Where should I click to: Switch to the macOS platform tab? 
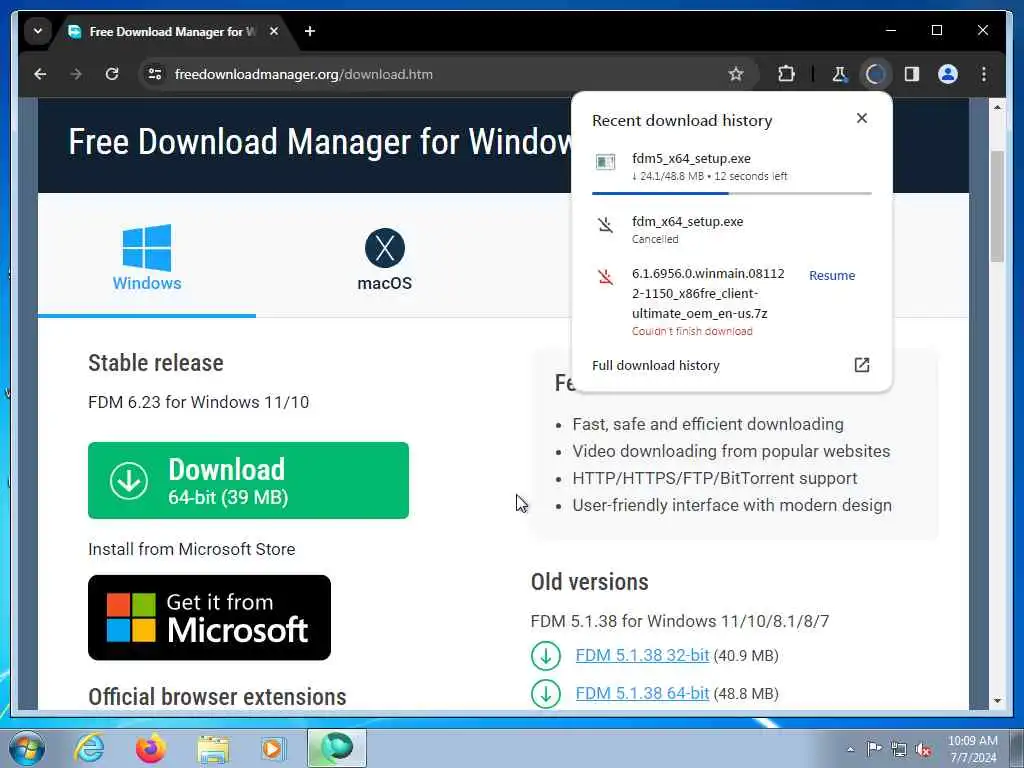[x=385, y=259]
